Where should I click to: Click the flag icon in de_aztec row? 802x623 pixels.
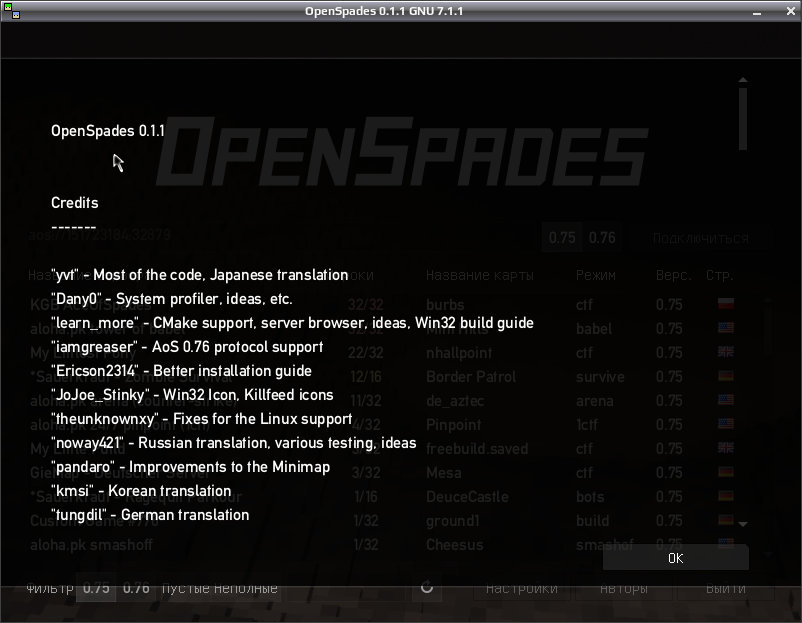726,399
